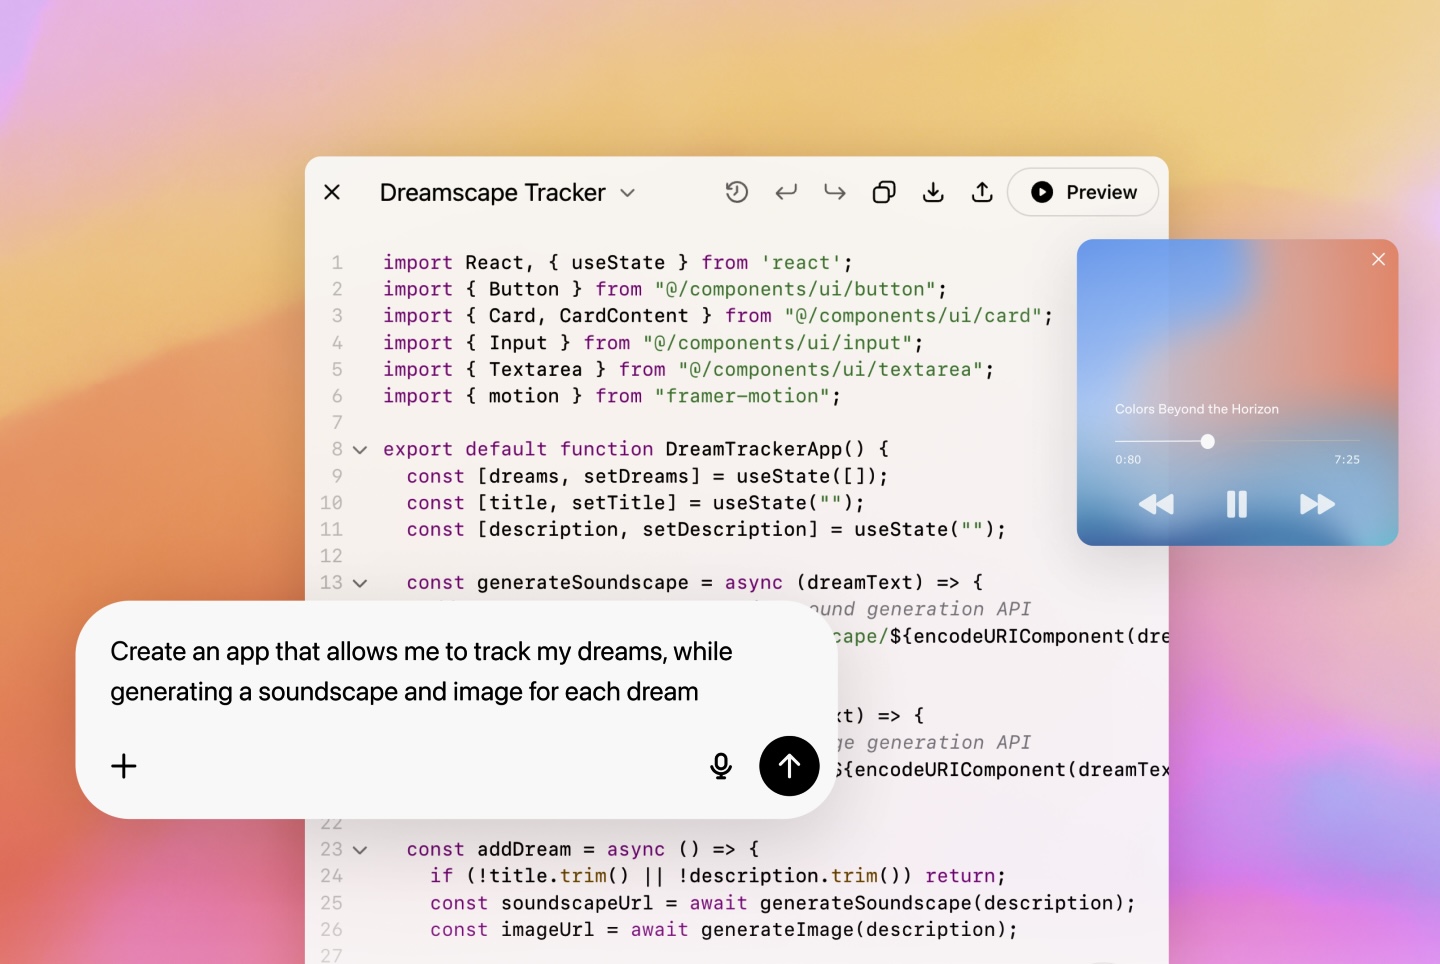Click 'soundscapeUrl' variable on line 25
Viewport: 1440px width, 964px height.
(x=577, y=903)
